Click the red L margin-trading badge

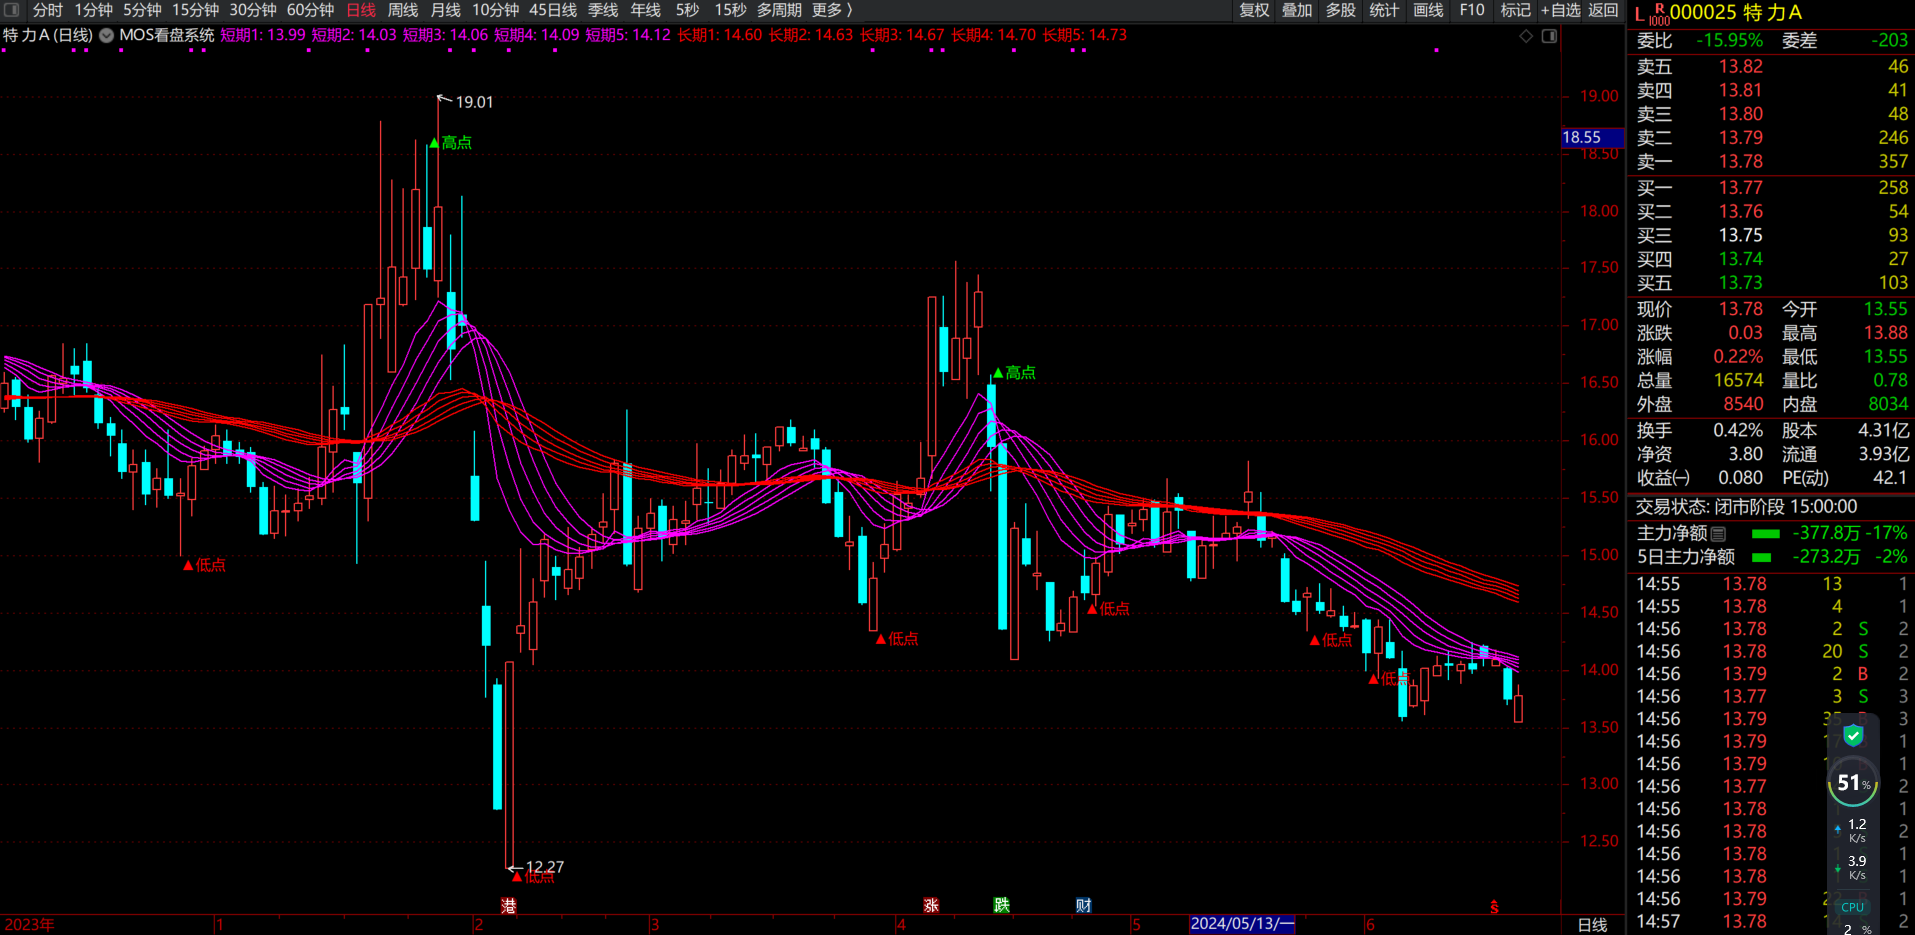[1639, 14]
